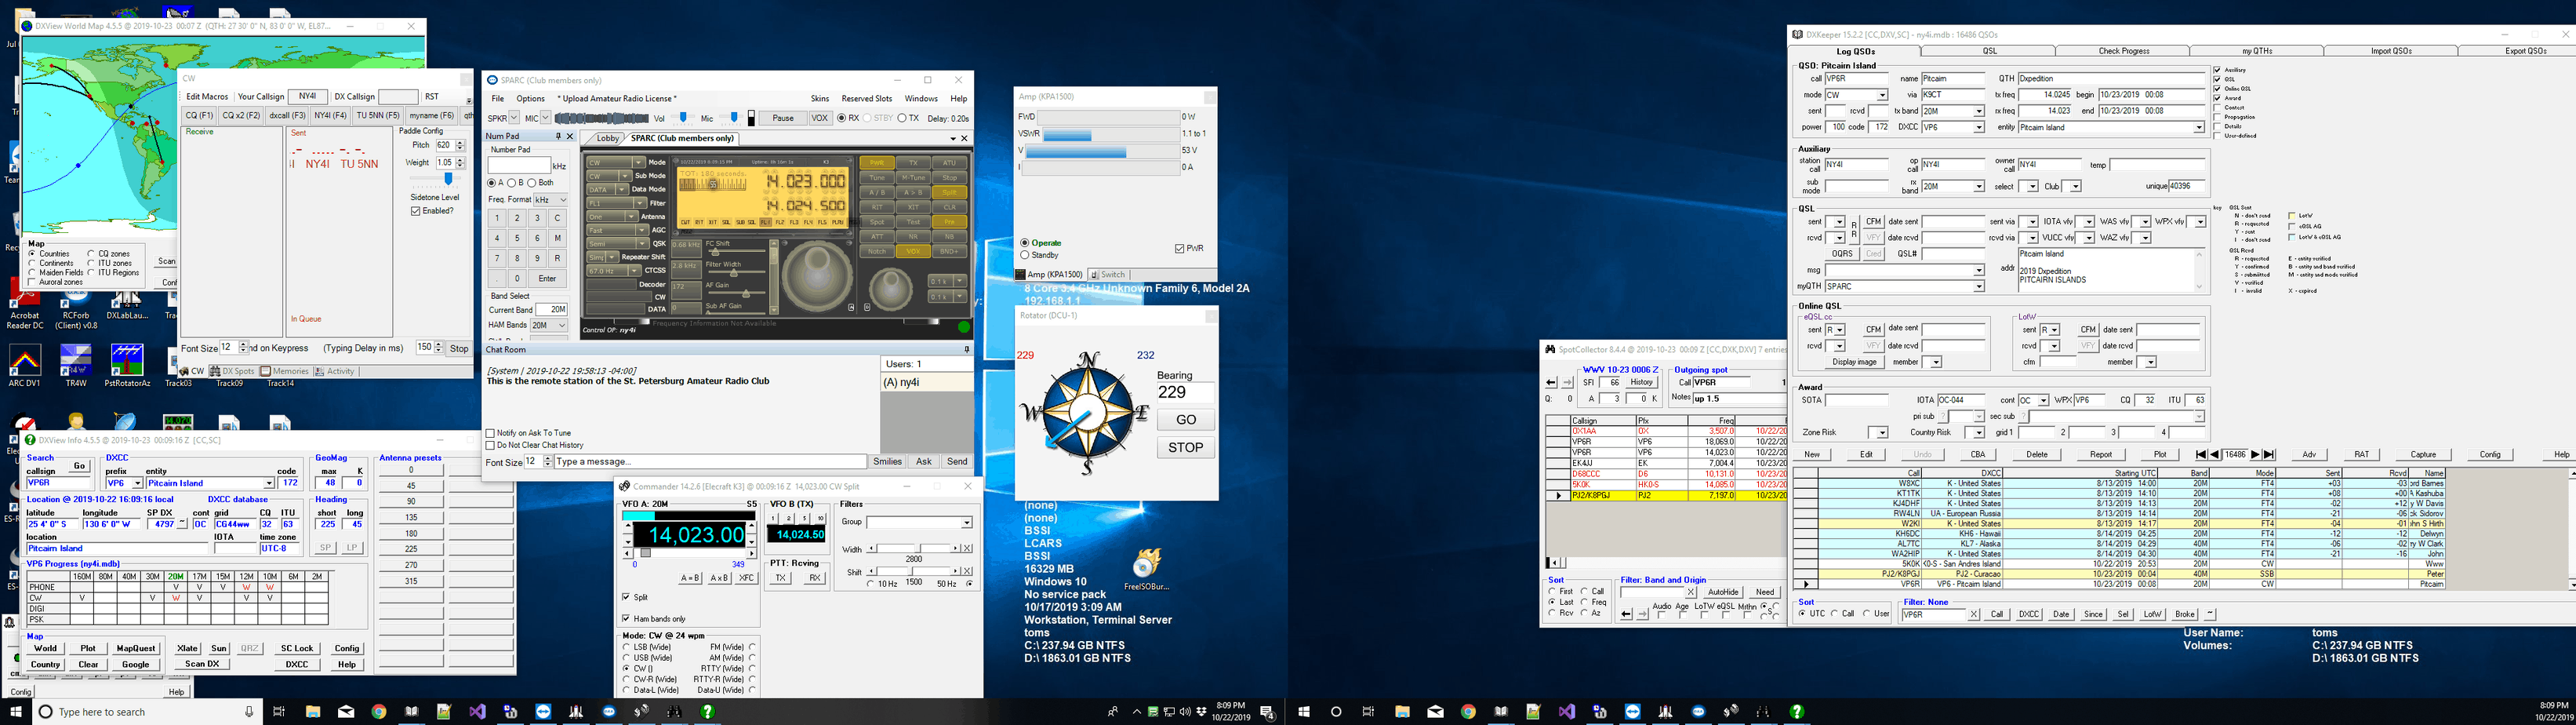Open the Group dropdown in Commander Filters
Screen dimensions: 2576x725
966,522
